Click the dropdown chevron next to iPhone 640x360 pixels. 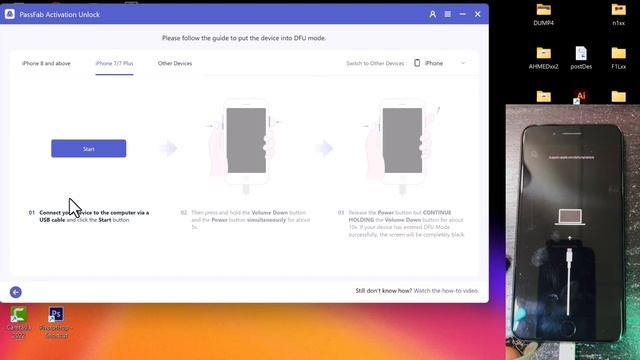463,63
